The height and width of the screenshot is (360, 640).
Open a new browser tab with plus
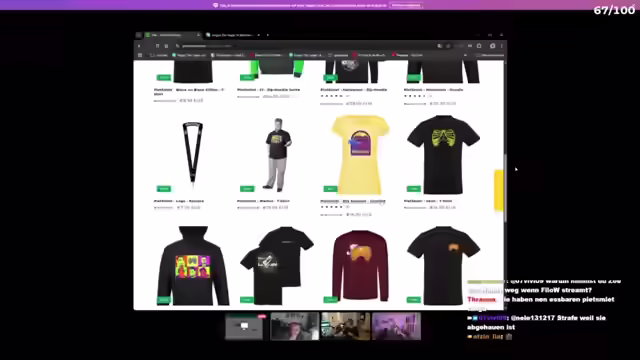coord(268,35)
